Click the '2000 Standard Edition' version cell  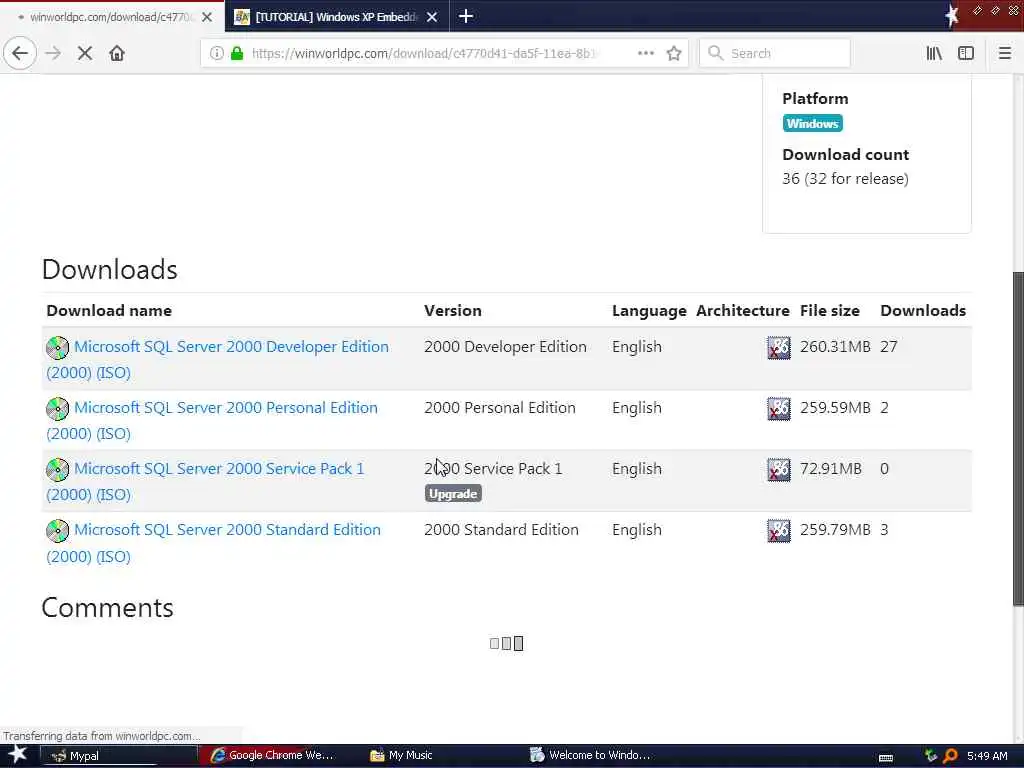click(x=501, y=530)
